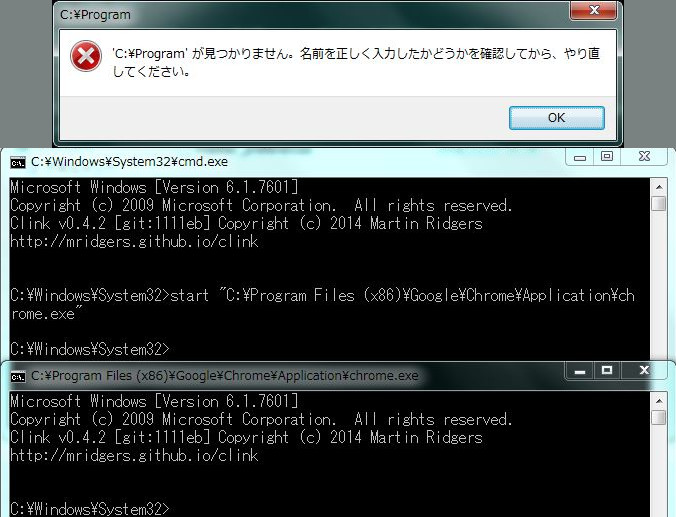Click Copyright 2009 Microsoft line in chrome.exe window
Viewport: 676px width, 517px height.
(x=261, y=419)
